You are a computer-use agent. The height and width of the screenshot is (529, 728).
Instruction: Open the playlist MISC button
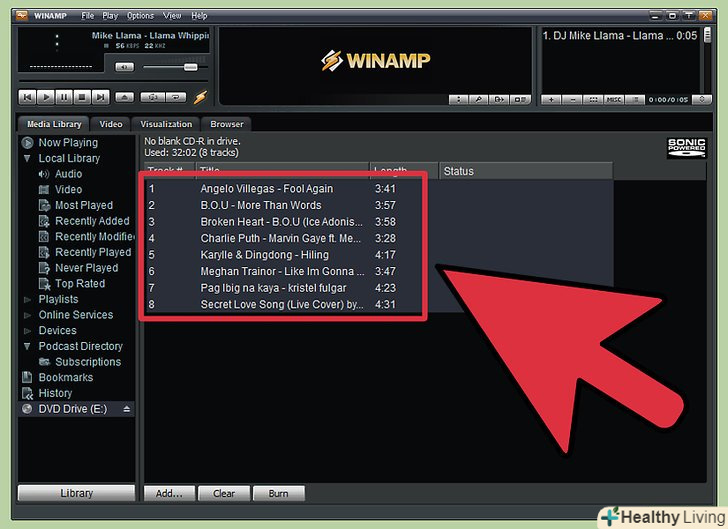614,99
